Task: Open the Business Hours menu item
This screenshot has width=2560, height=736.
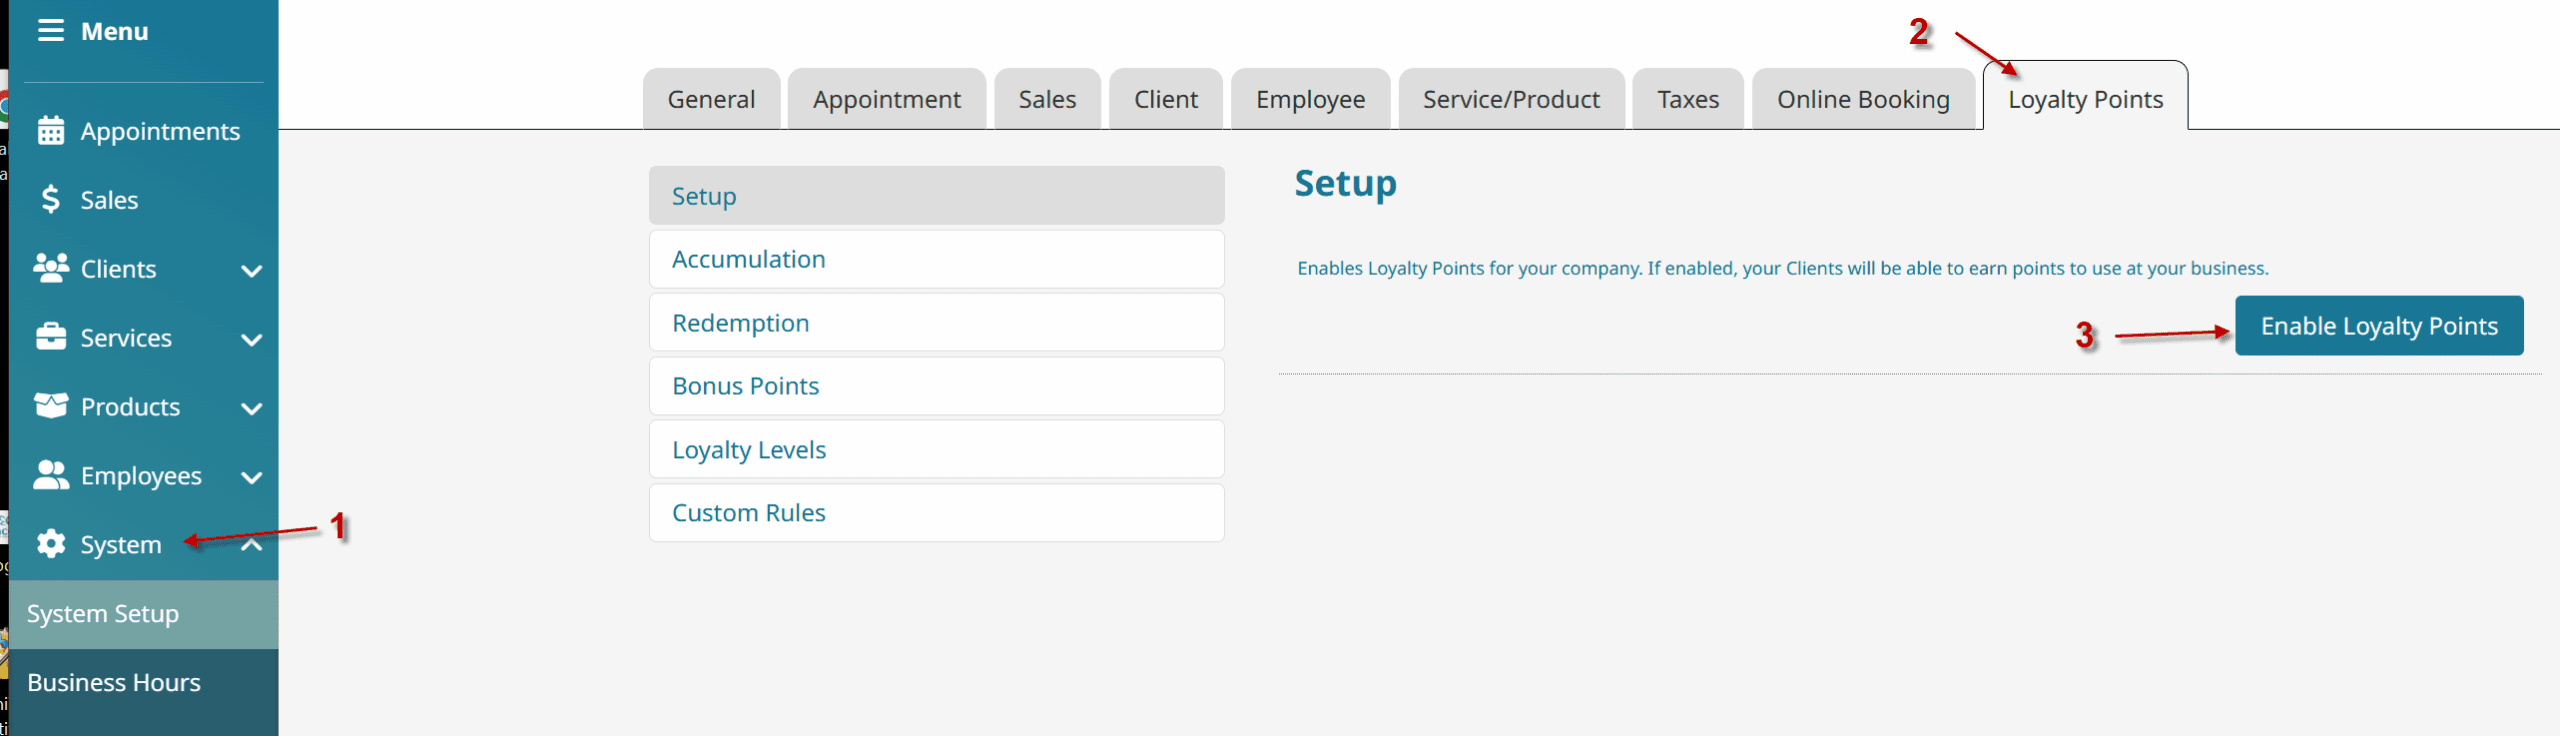Action: [x=114, y=683]
